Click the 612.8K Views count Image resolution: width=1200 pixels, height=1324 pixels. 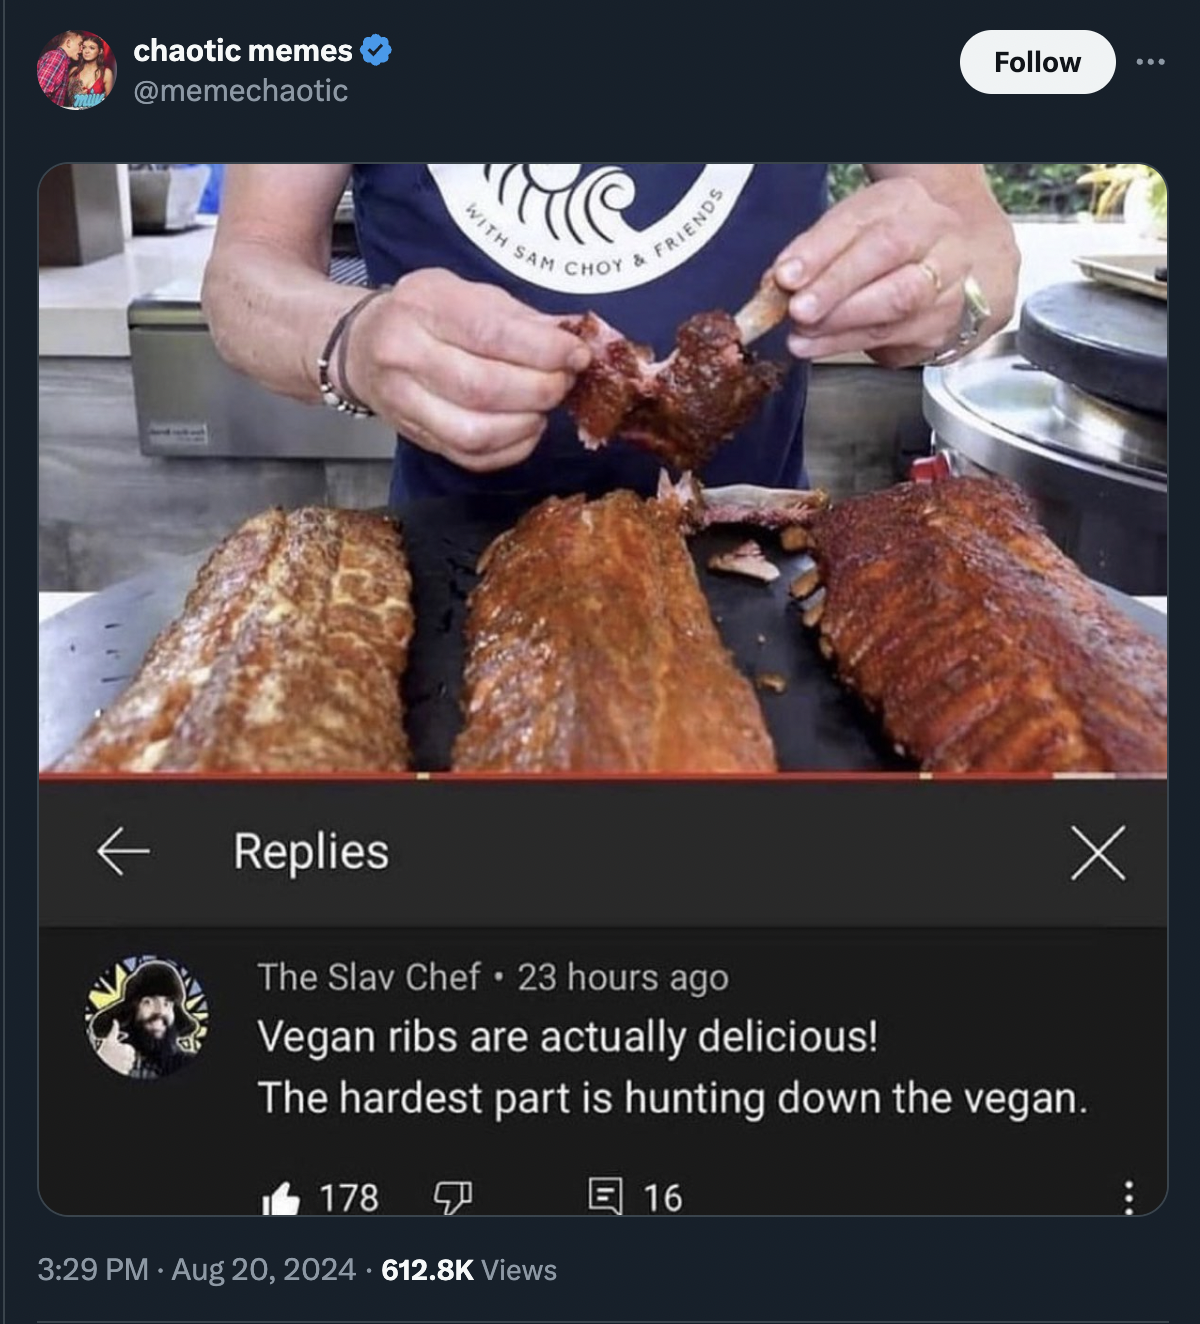(469, 1270)
